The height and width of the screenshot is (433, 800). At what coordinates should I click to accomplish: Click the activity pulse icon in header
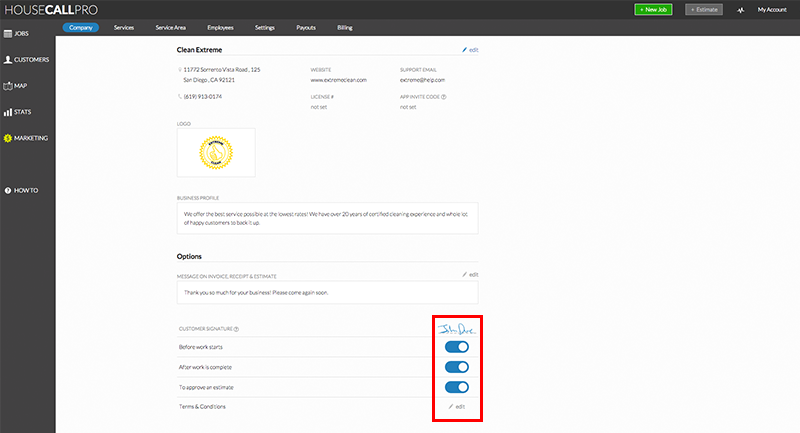point(740,9)
